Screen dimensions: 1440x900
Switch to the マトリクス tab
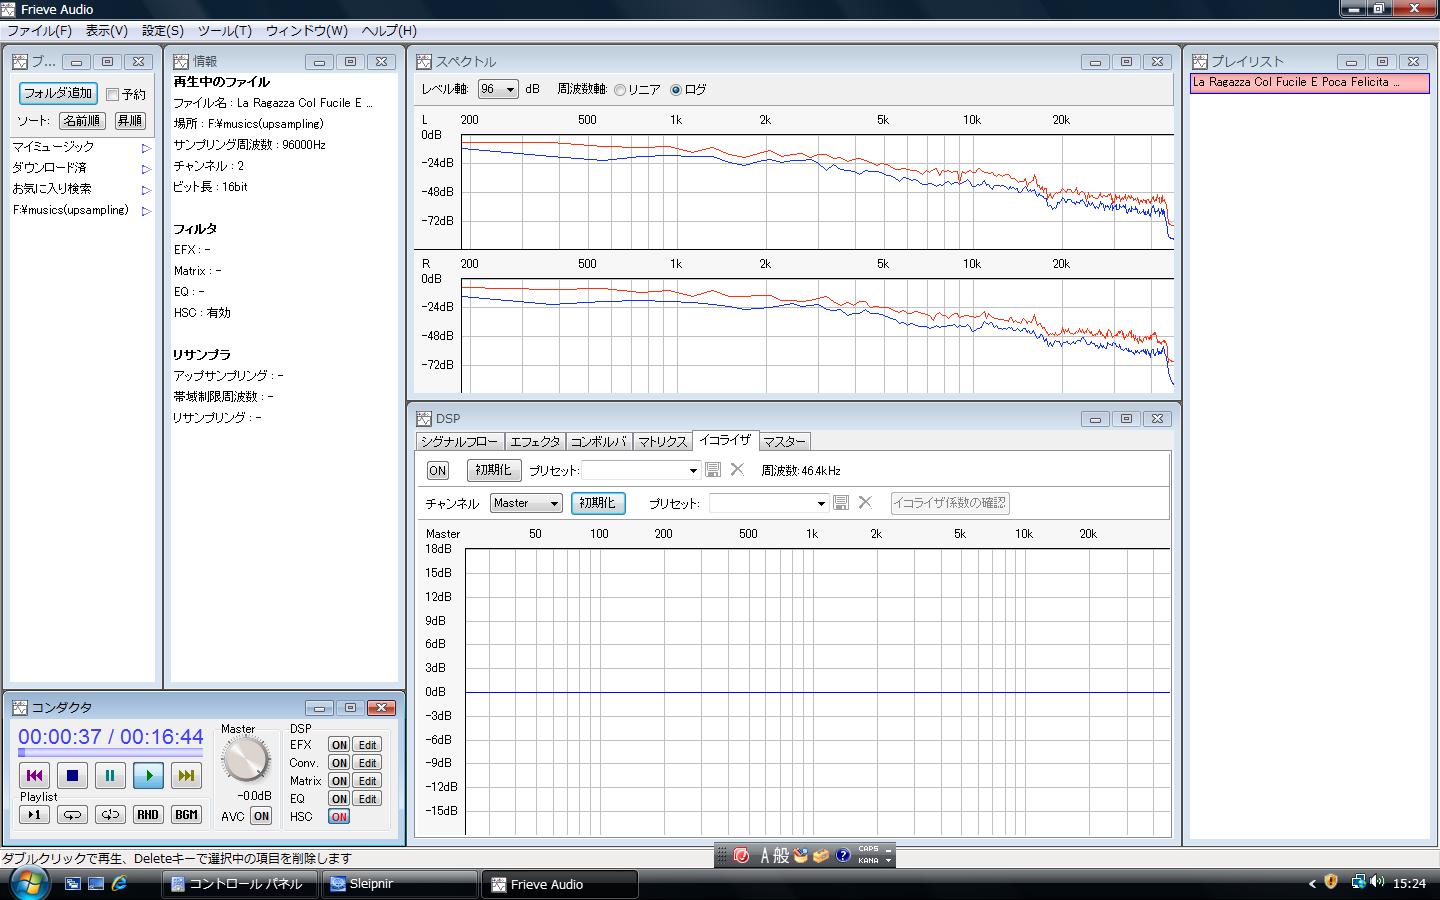click(x=662, y=441)
